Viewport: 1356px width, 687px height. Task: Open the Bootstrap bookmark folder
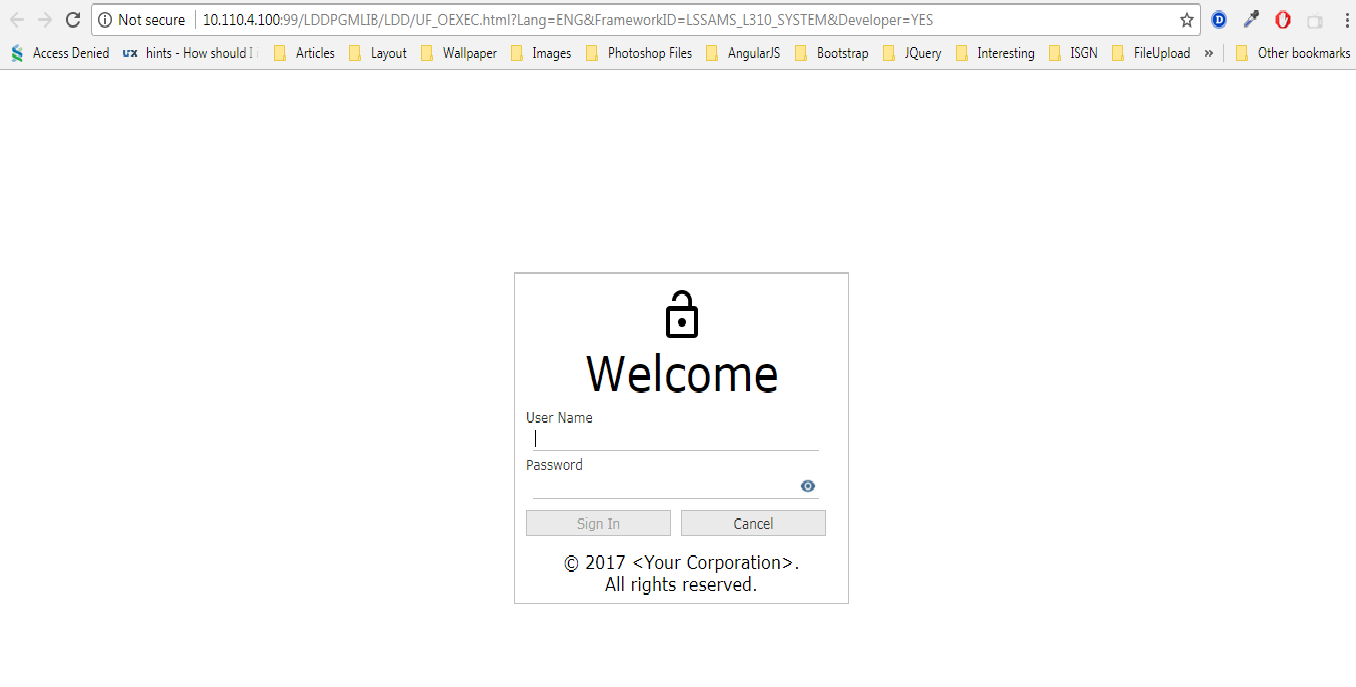click(x=832, y=53)
